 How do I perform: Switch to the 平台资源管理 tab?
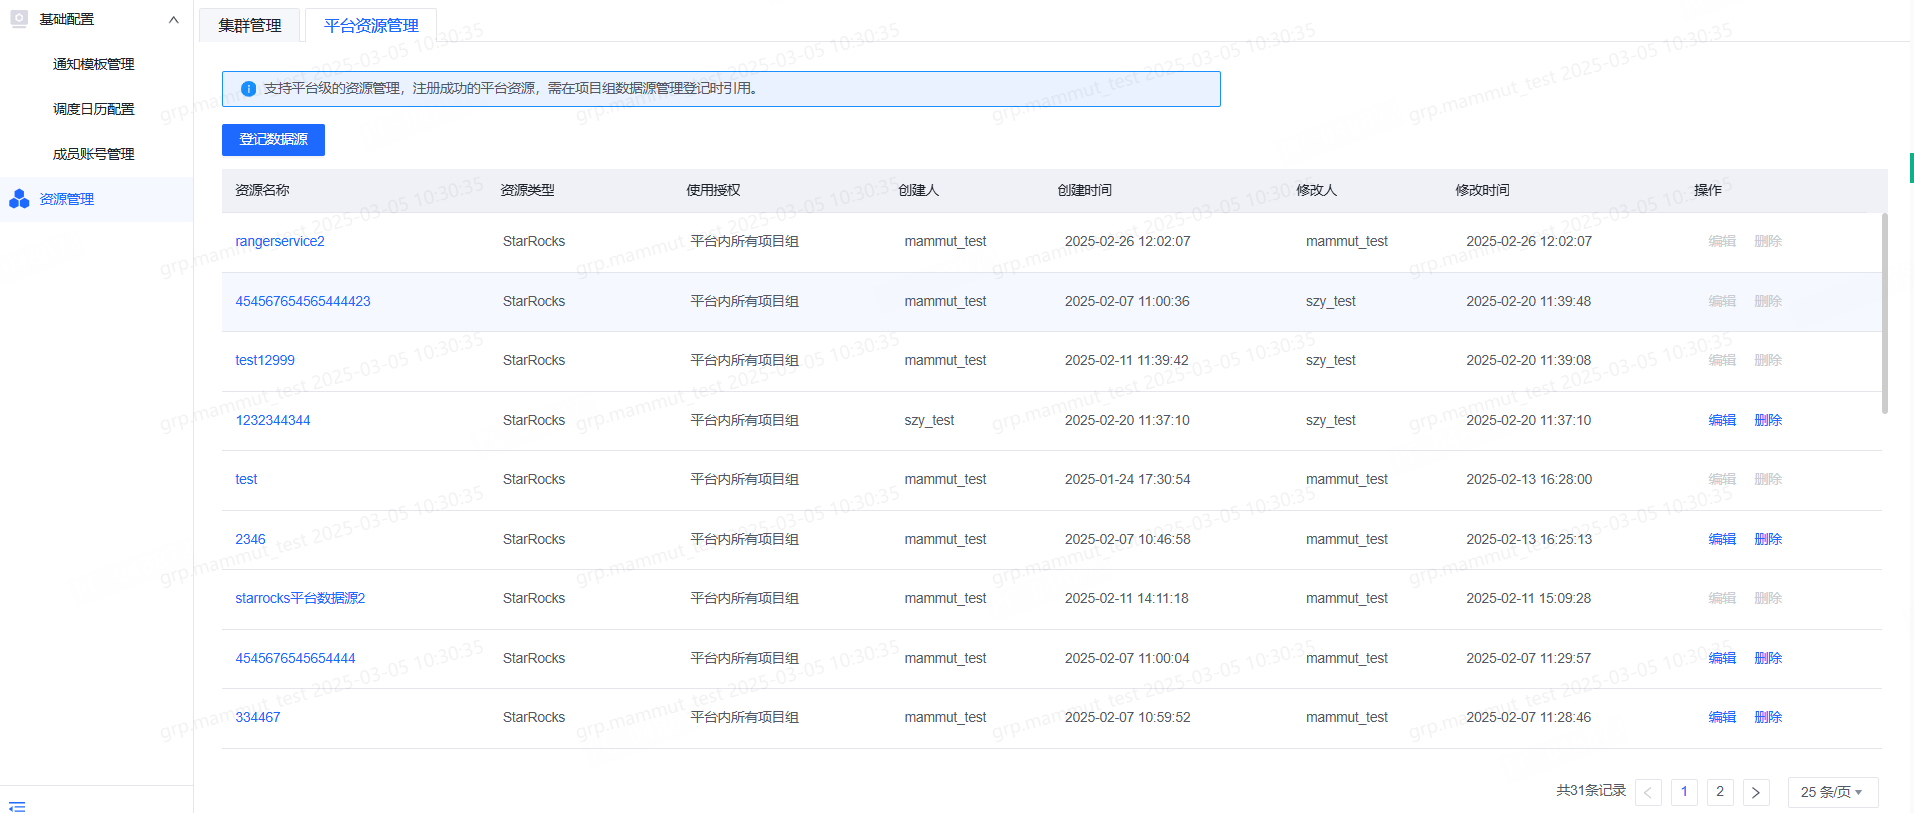coord(371,25)
